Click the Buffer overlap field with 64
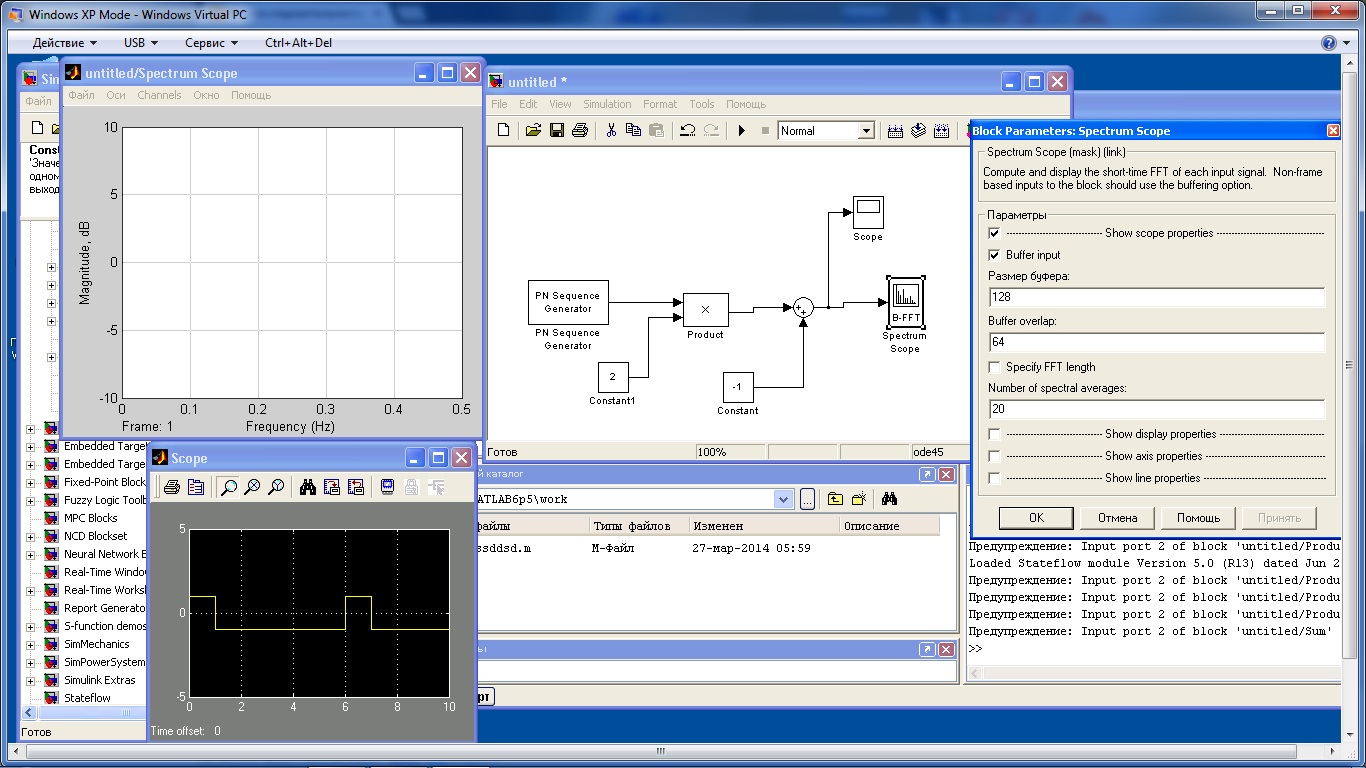This screenshot has height=768, width=1366. point(1156,342)
